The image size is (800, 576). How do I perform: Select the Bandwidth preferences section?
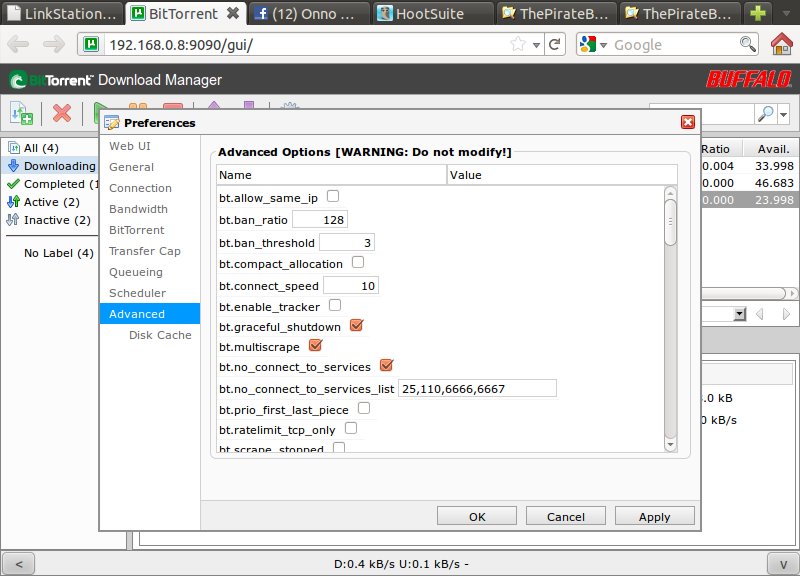pos(138,209)
